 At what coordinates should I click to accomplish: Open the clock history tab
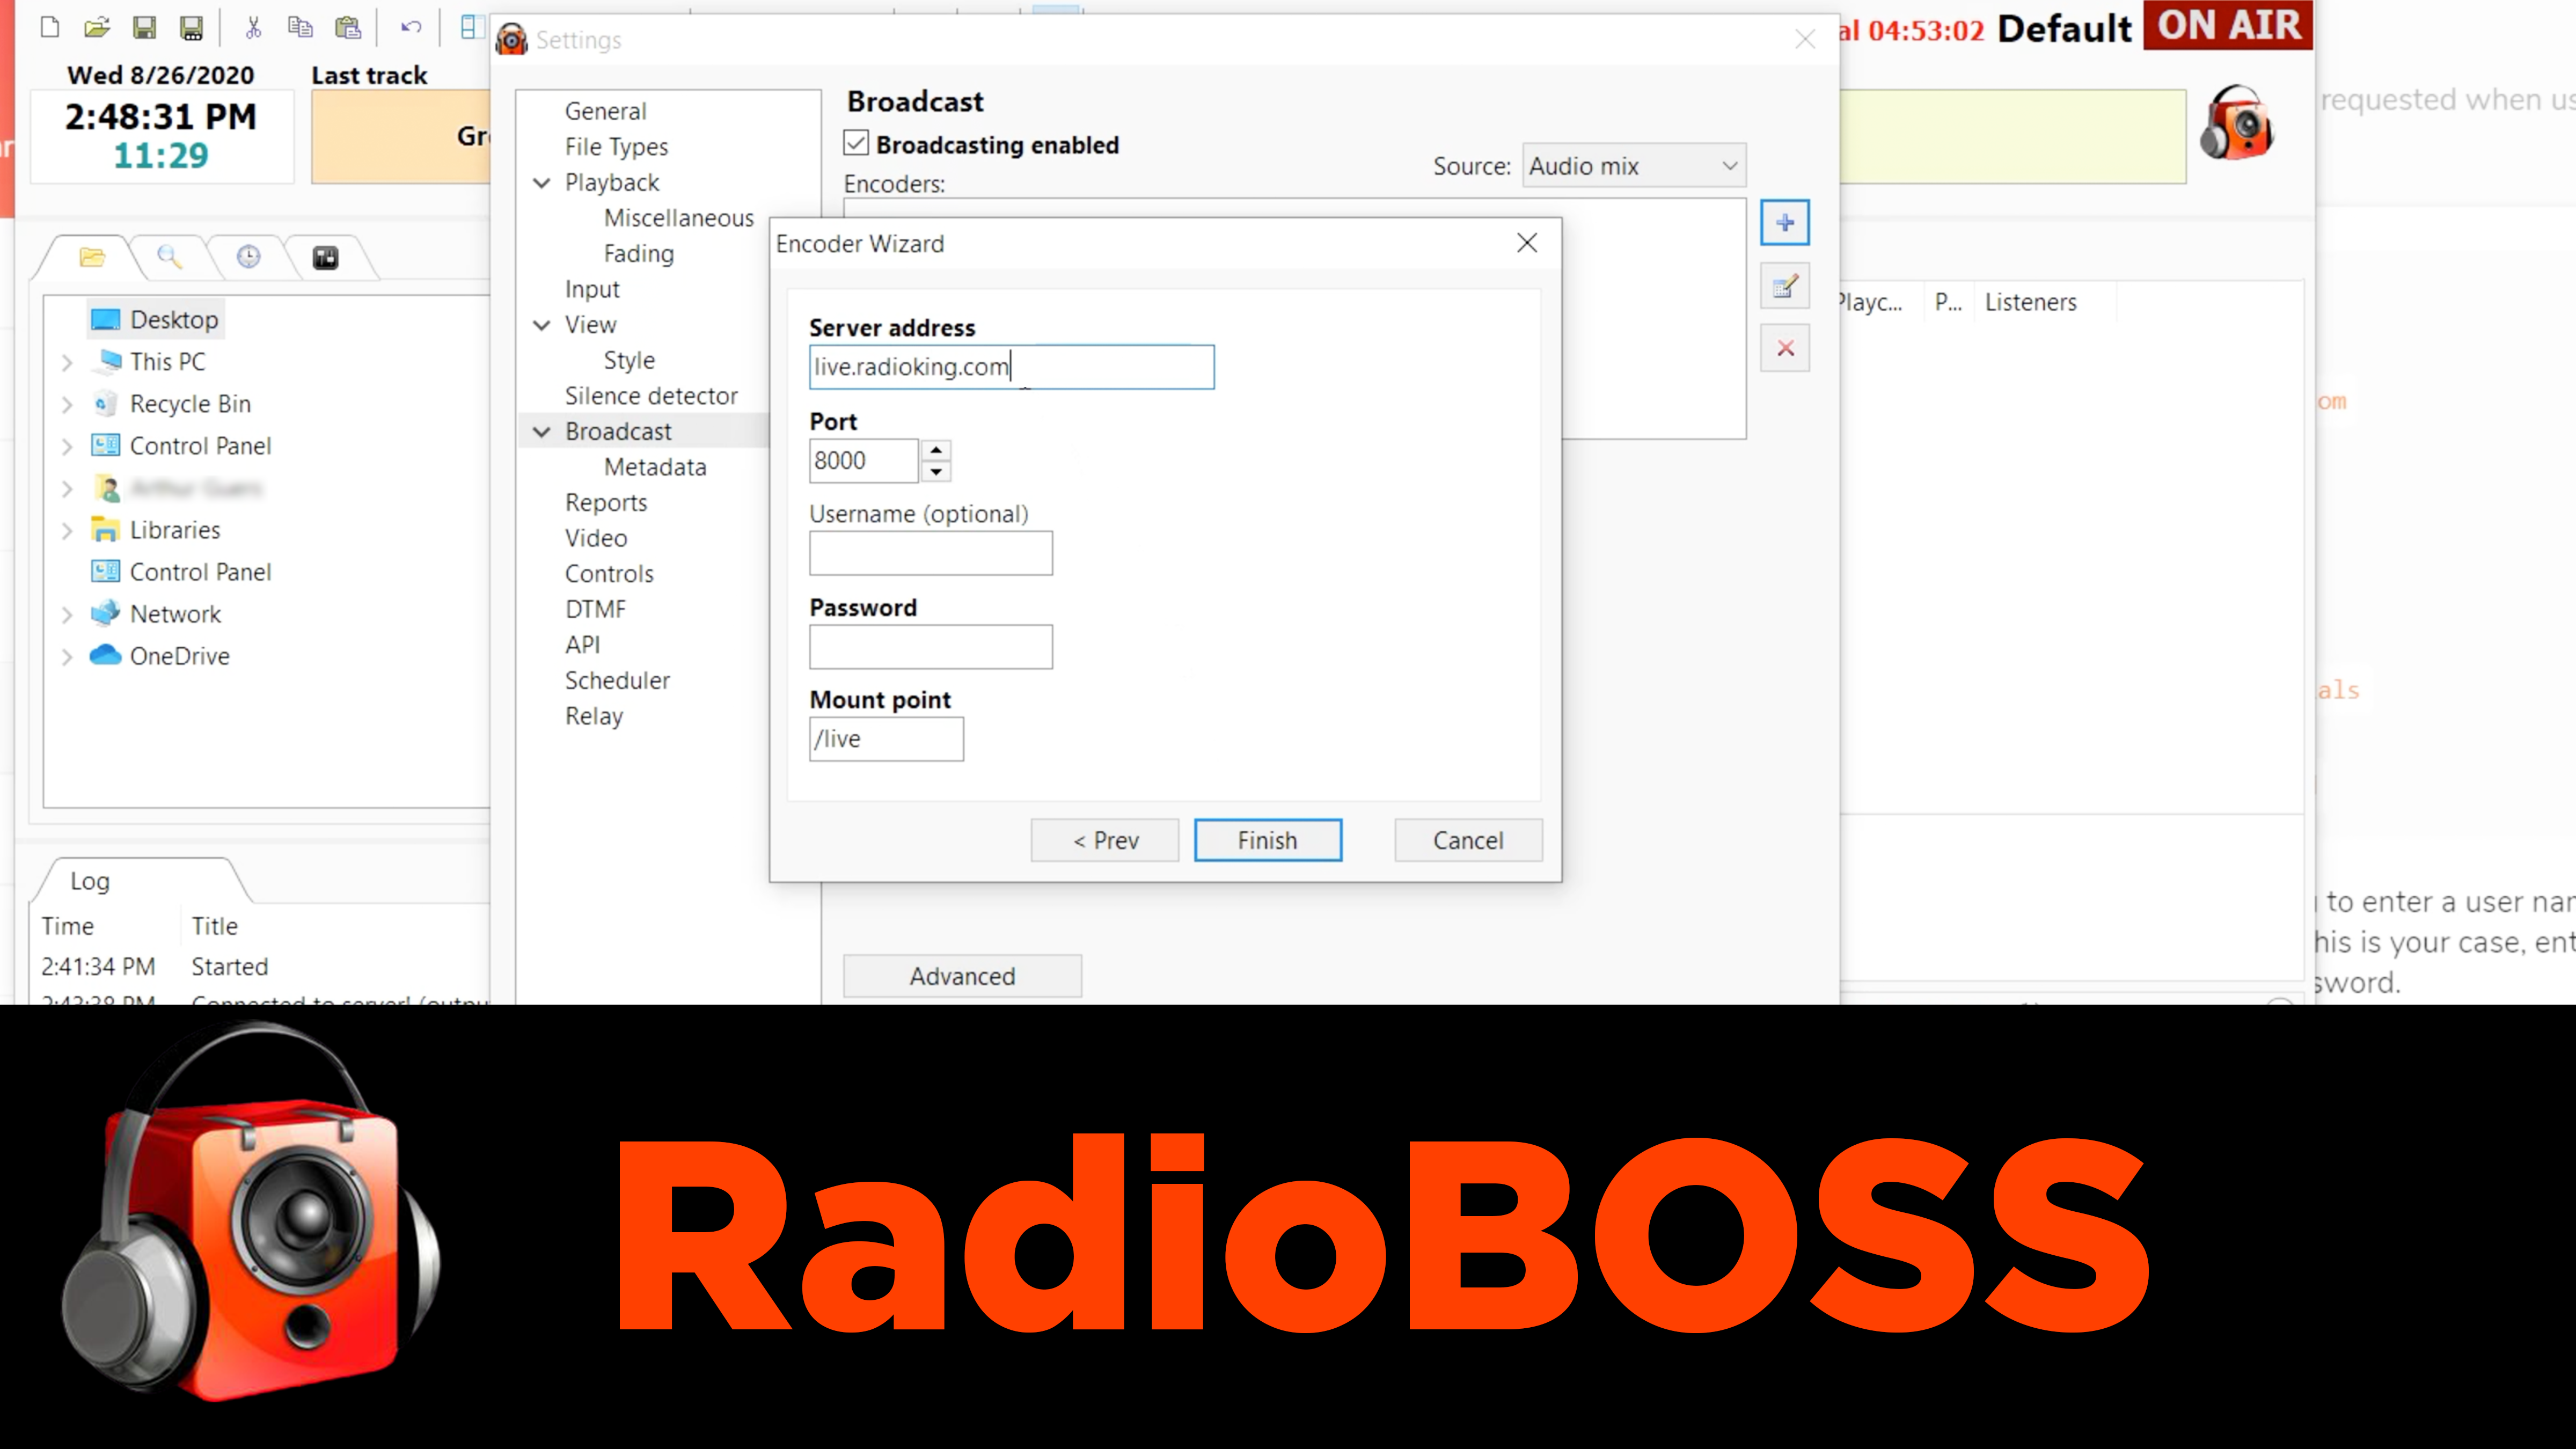coord(248,257)
